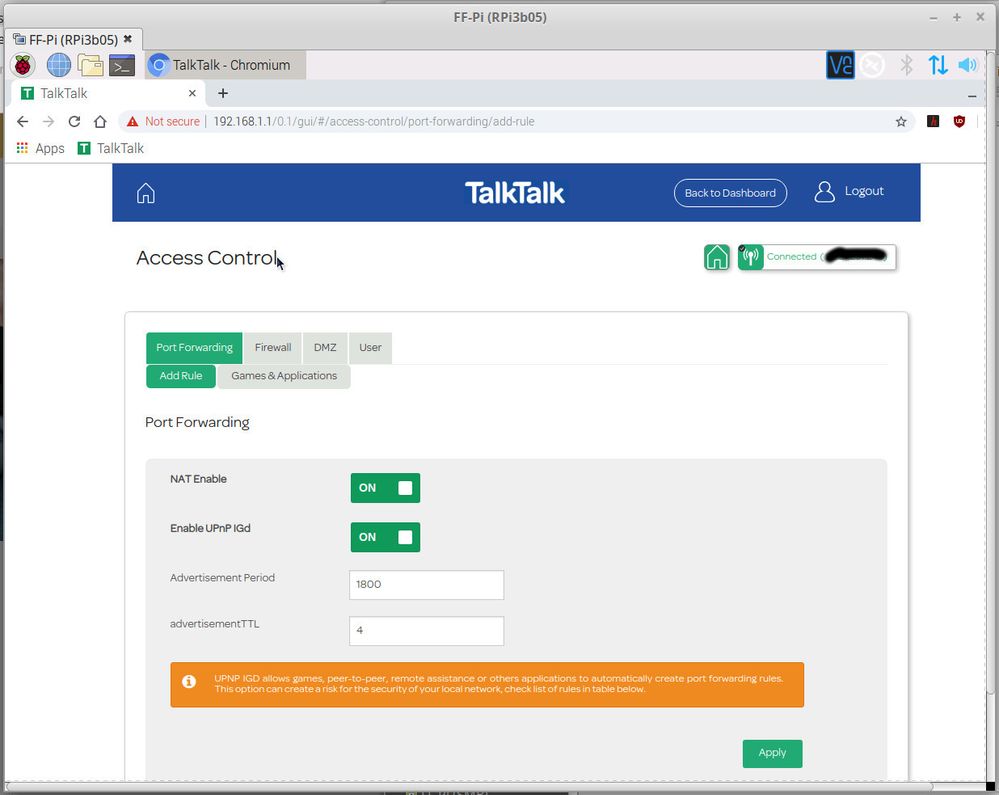Screen dimensions: 999x795
Task: Click the Back to Dashboard button
Action: point(730,193)
